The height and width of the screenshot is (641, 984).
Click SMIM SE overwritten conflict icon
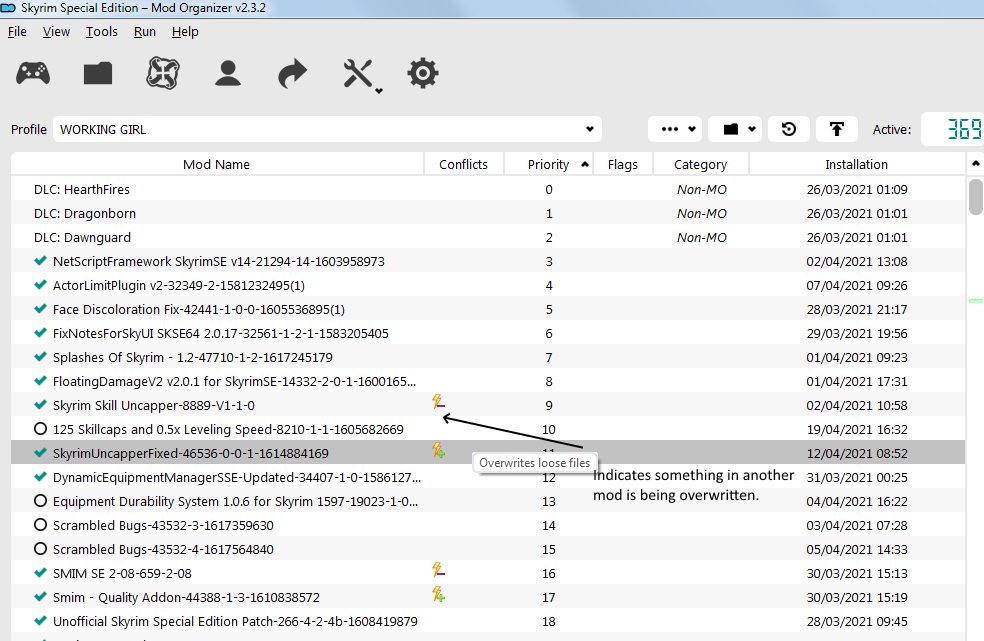pyautogui.click(x=439, y=569)
